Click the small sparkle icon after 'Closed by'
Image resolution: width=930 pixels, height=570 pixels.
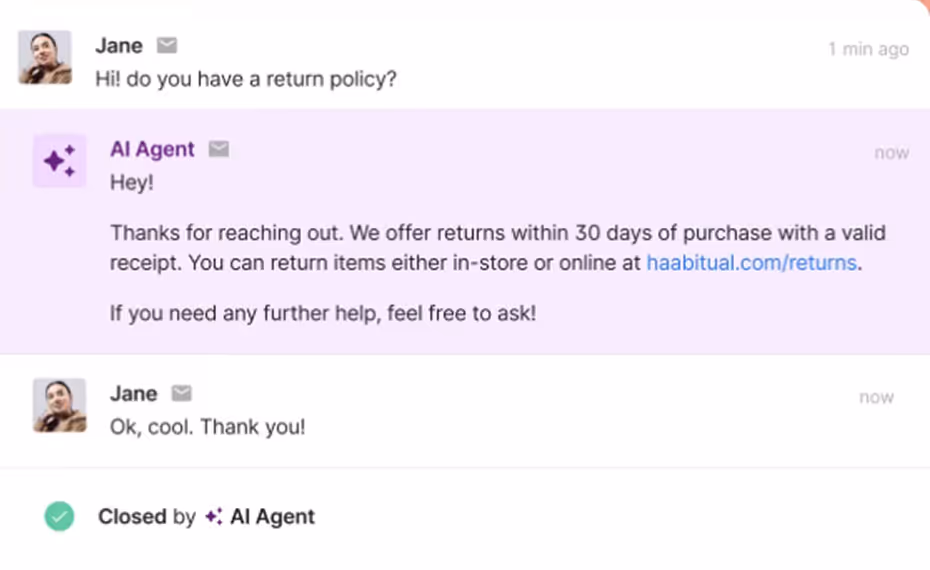(x=213, y=517)
